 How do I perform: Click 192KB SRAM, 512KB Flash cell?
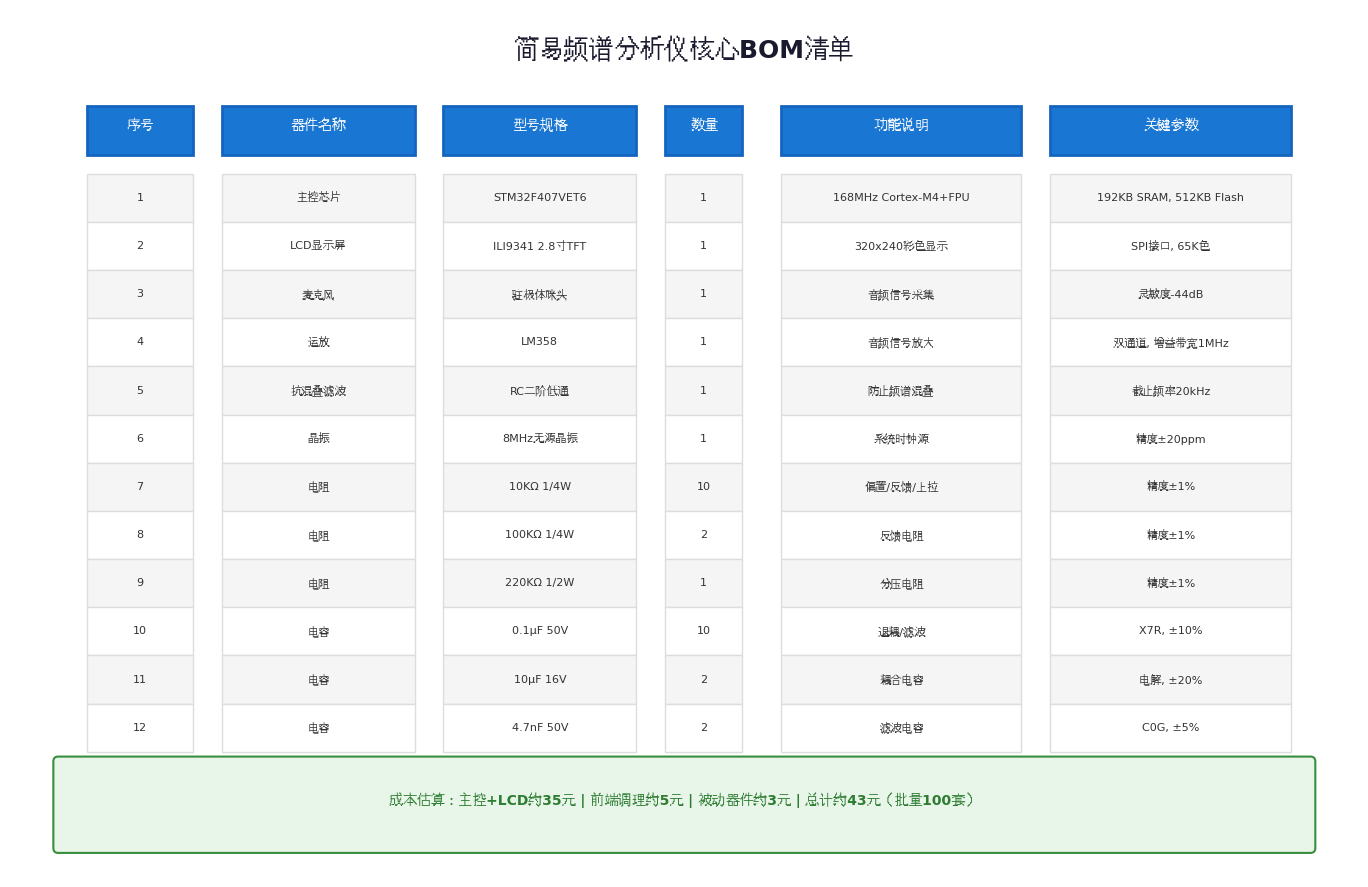coord(1171,198)
